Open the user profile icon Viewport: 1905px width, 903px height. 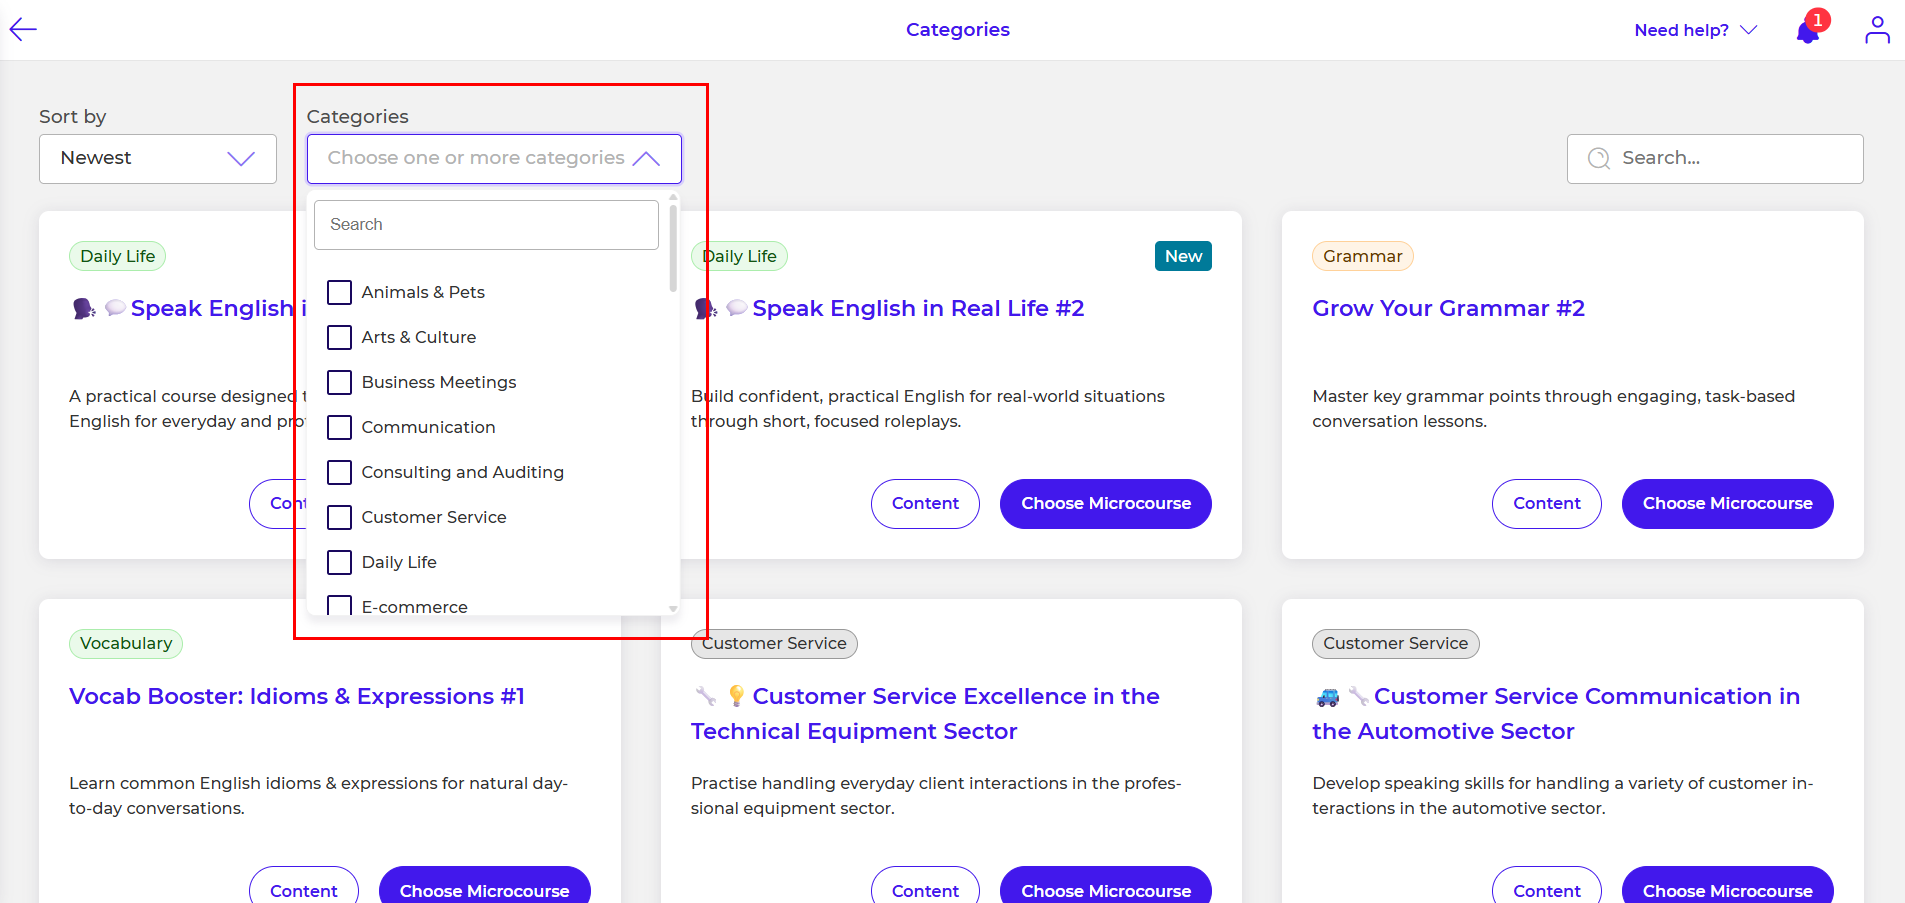(x=1876, y=30)
